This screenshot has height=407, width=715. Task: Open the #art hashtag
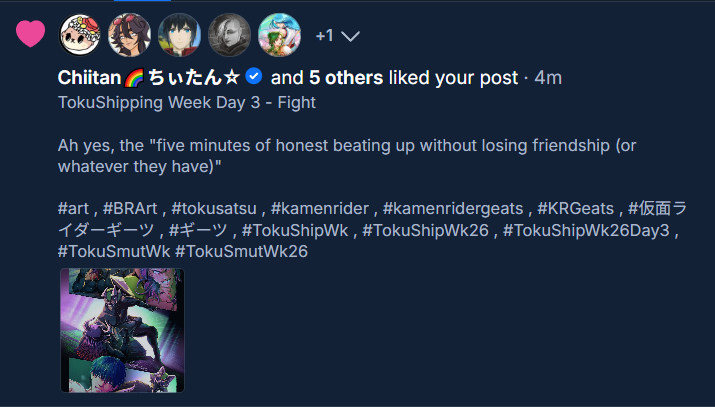click(x=76, y=208)
